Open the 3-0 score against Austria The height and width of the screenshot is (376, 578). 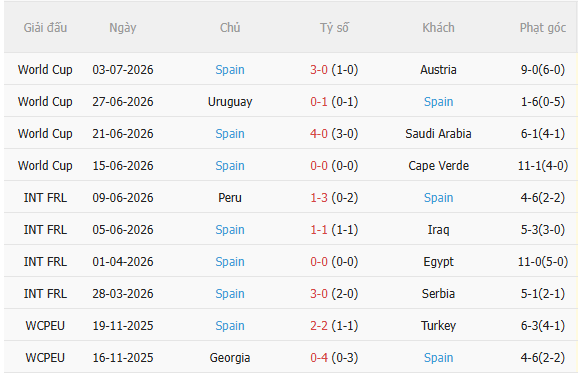319,70
